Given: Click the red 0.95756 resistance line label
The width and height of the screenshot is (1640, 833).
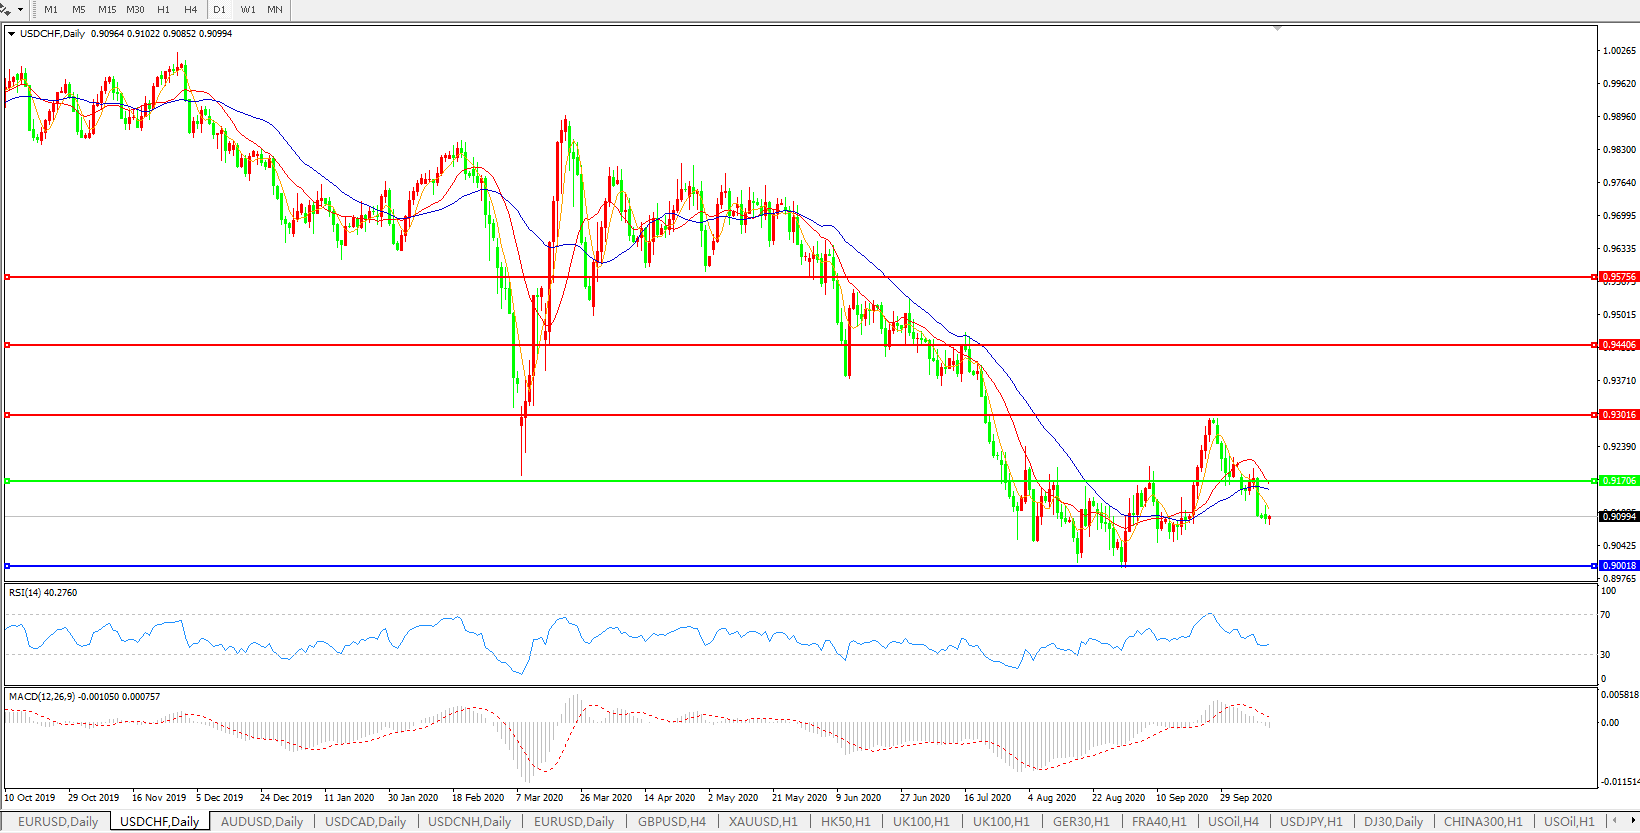Looking at the screenshot, I should 1619,277.
